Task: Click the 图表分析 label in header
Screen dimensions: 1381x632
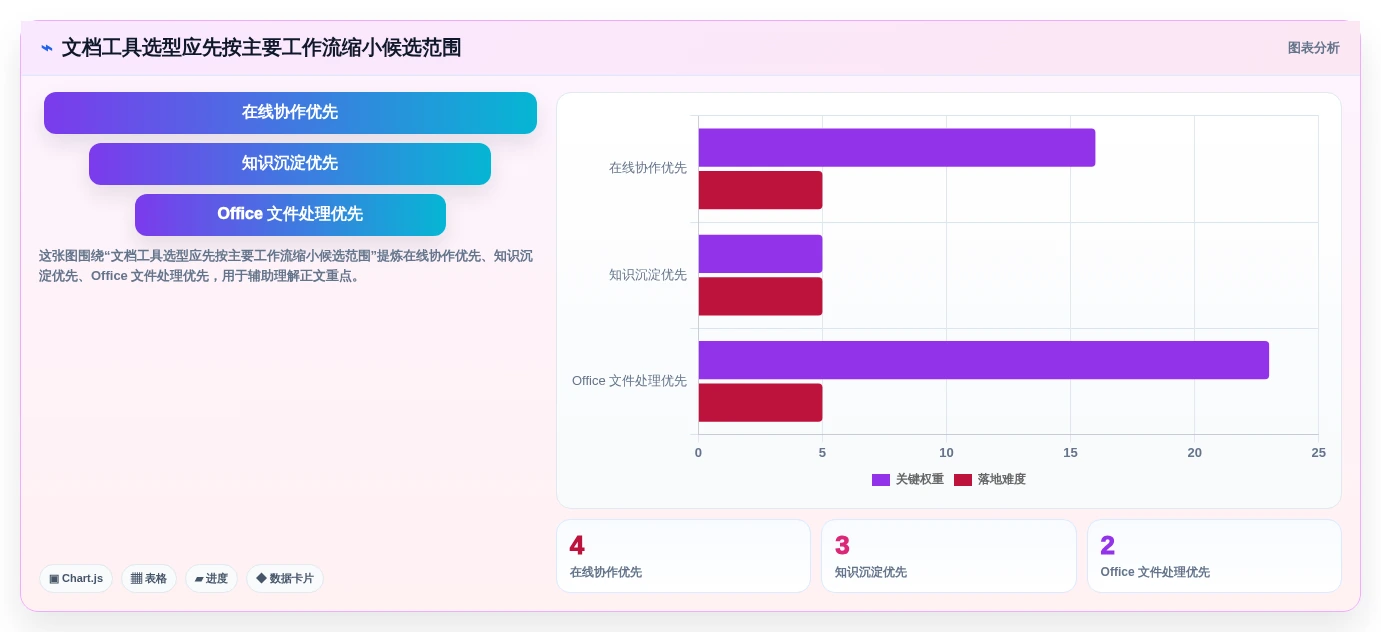Action: 1313,48
